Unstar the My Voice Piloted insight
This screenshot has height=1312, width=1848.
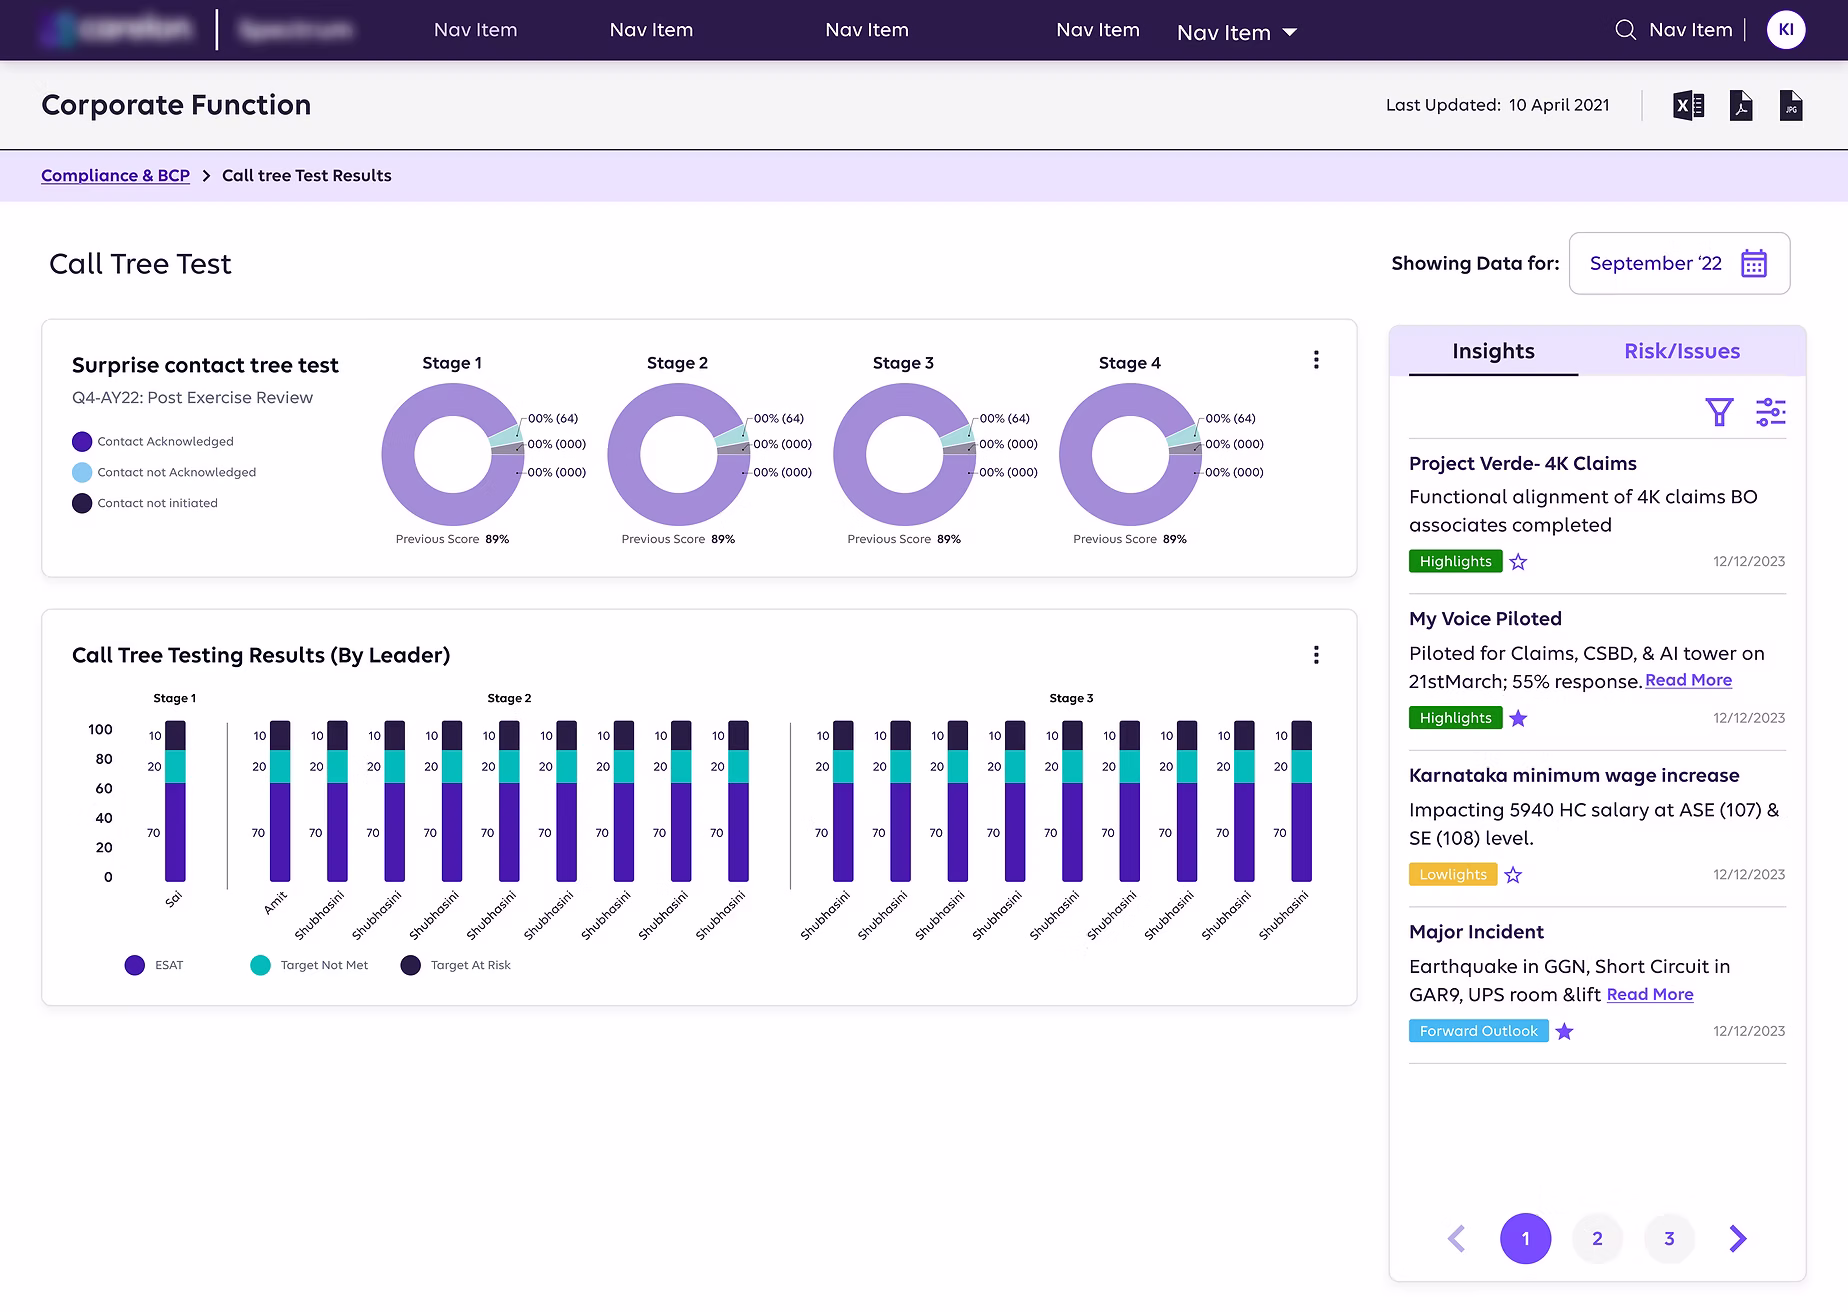coord(1519,718)
